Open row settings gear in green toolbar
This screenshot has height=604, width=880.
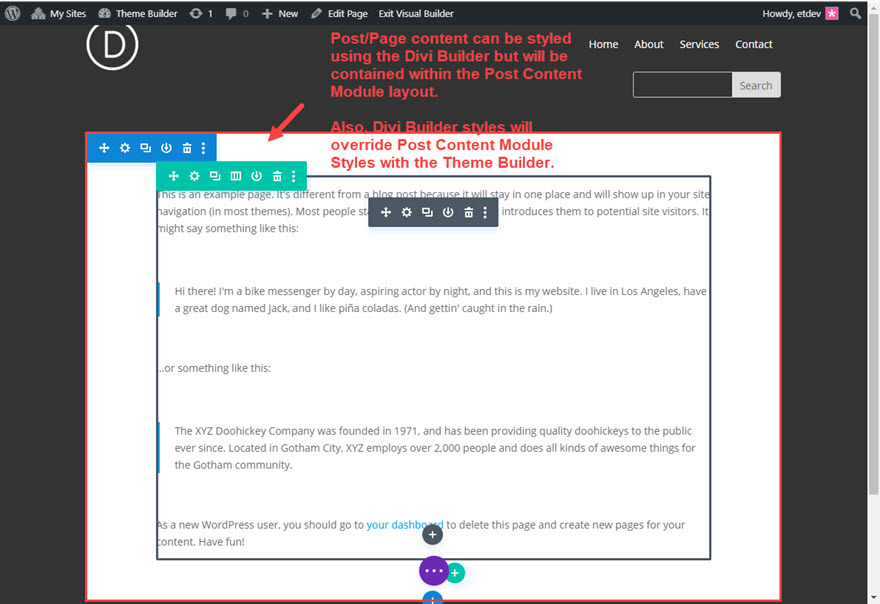[x=194, y=176]
